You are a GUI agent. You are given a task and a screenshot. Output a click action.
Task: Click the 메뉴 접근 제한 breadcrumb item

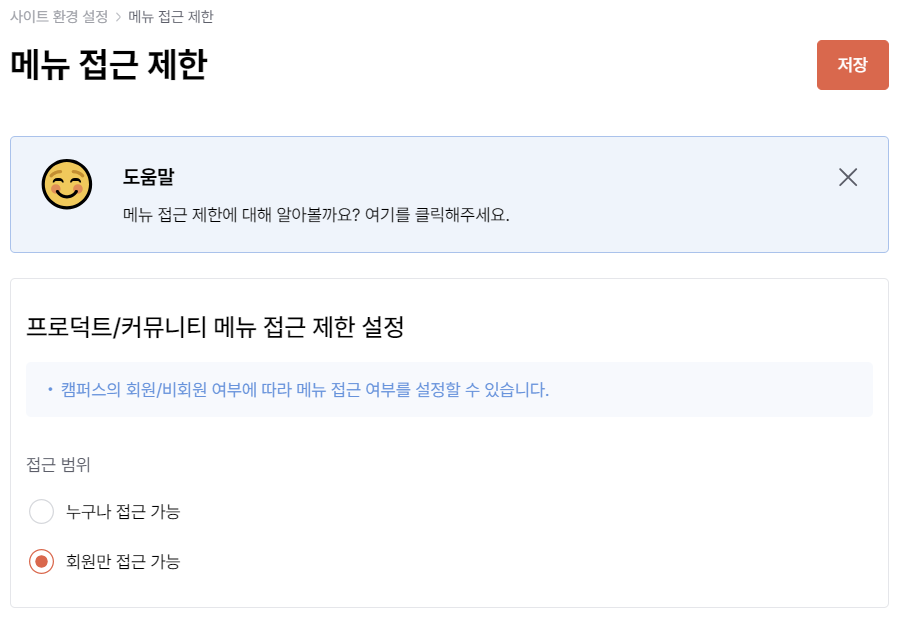click(171, 17)
